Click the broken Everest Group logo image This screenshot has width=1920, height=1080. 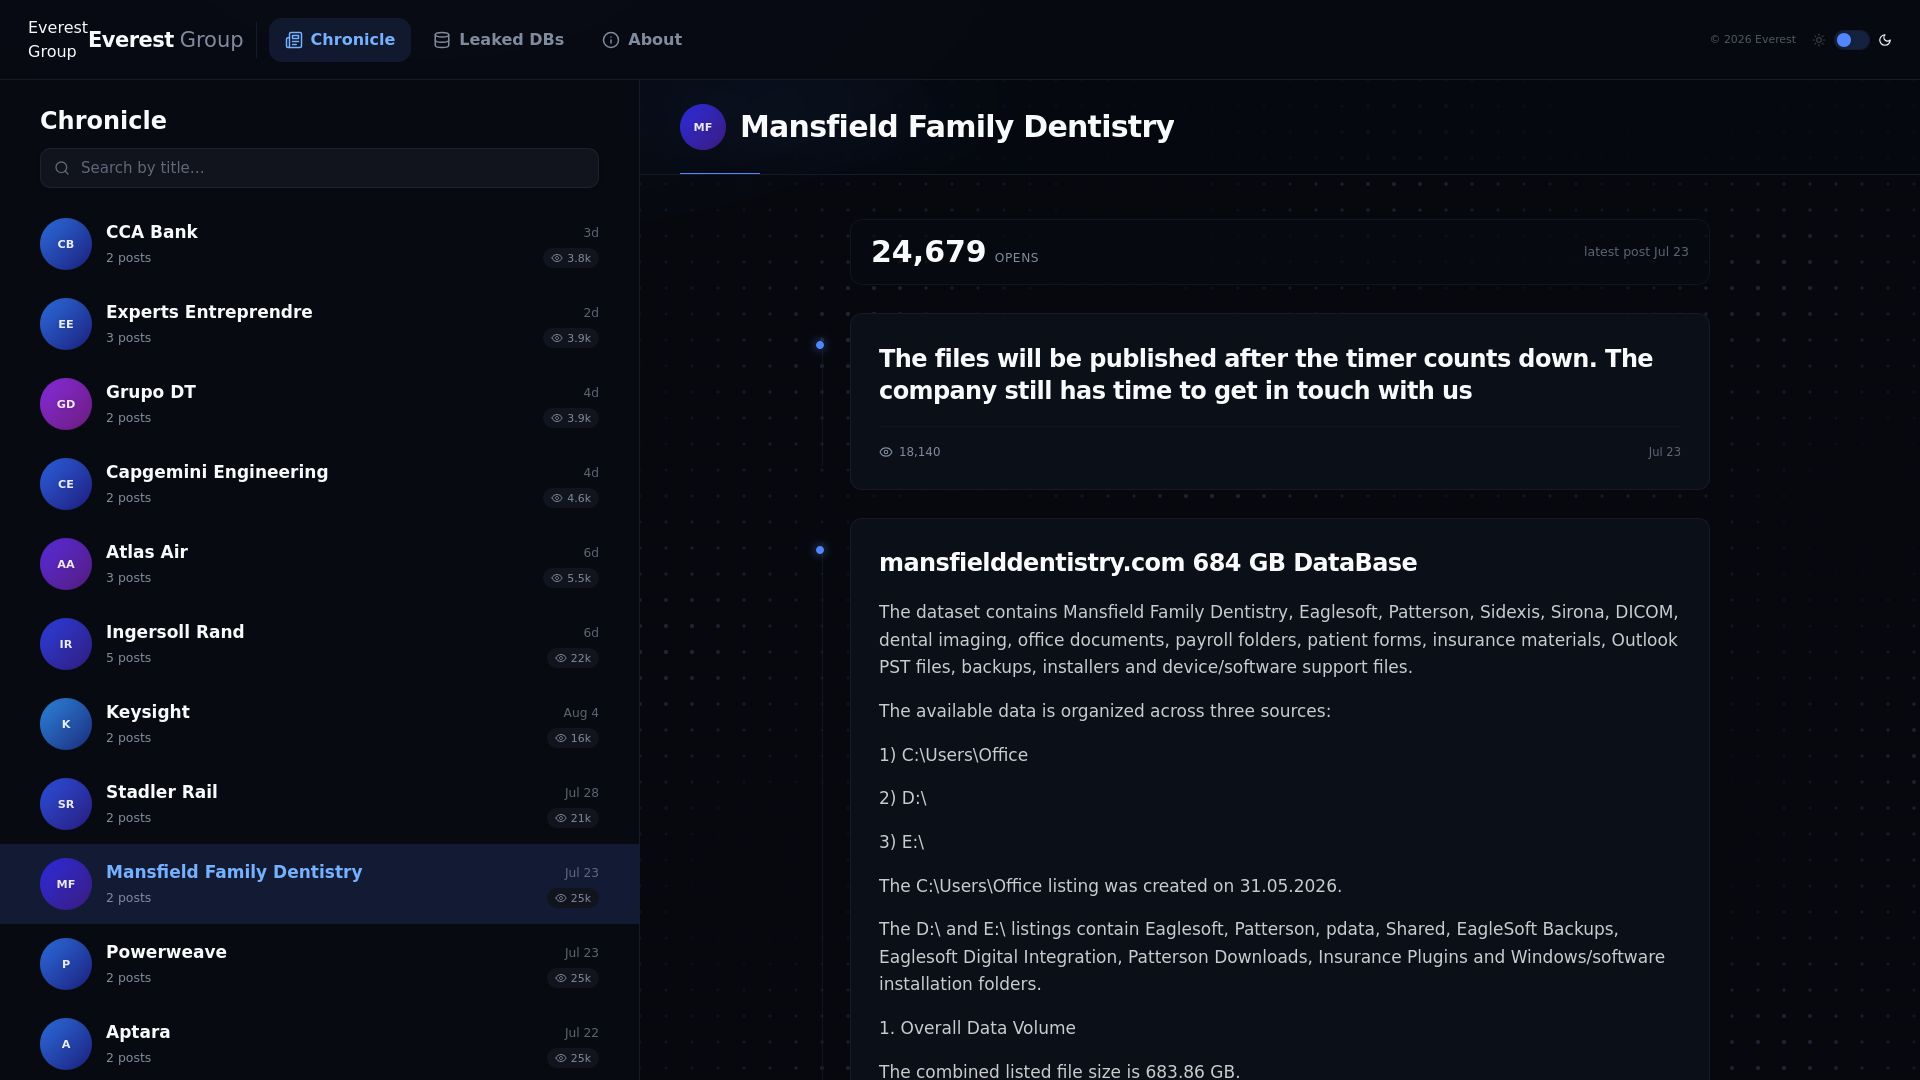tap(58, 40)
